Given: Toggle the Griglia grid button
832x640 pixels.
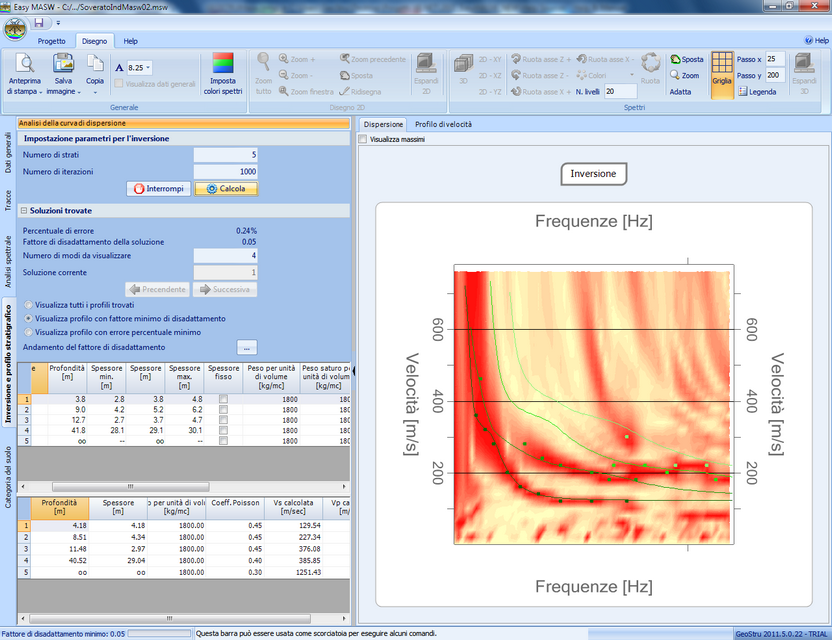Looking at the screenshot, I should 721,75.
